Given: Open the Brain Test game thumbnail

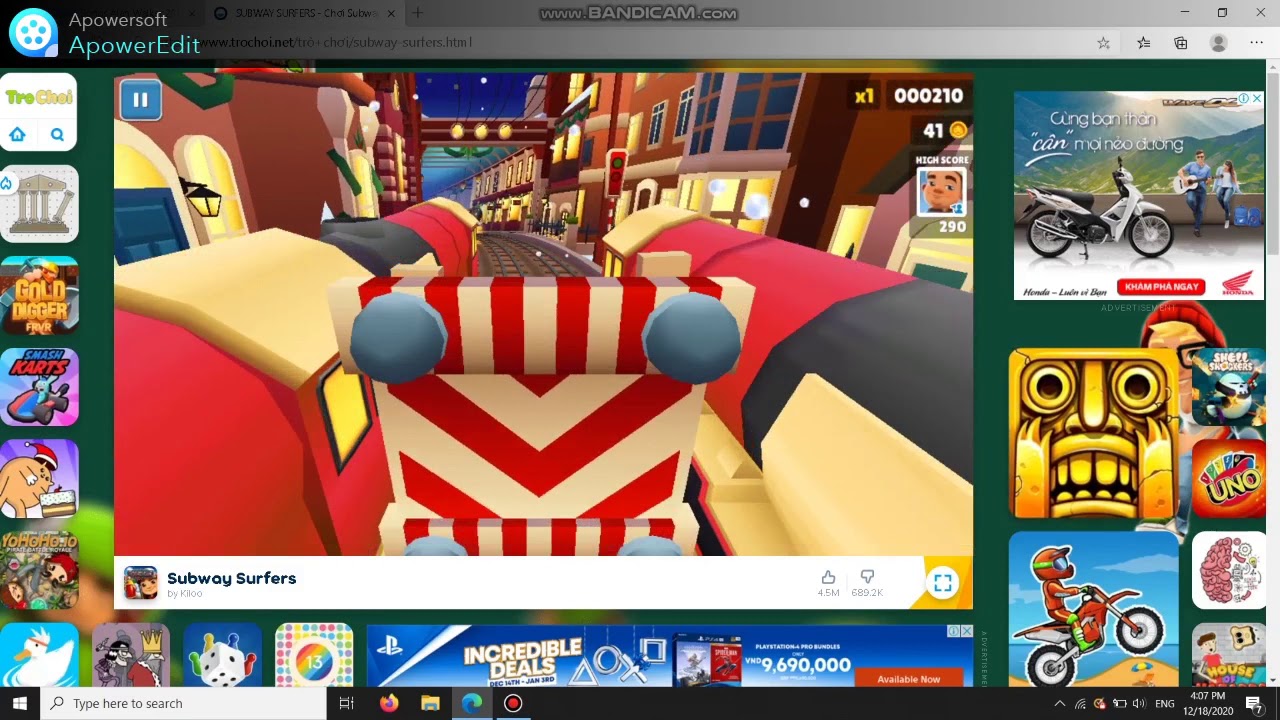Looking at the screenshot, I should click(x=1230, y=570).
